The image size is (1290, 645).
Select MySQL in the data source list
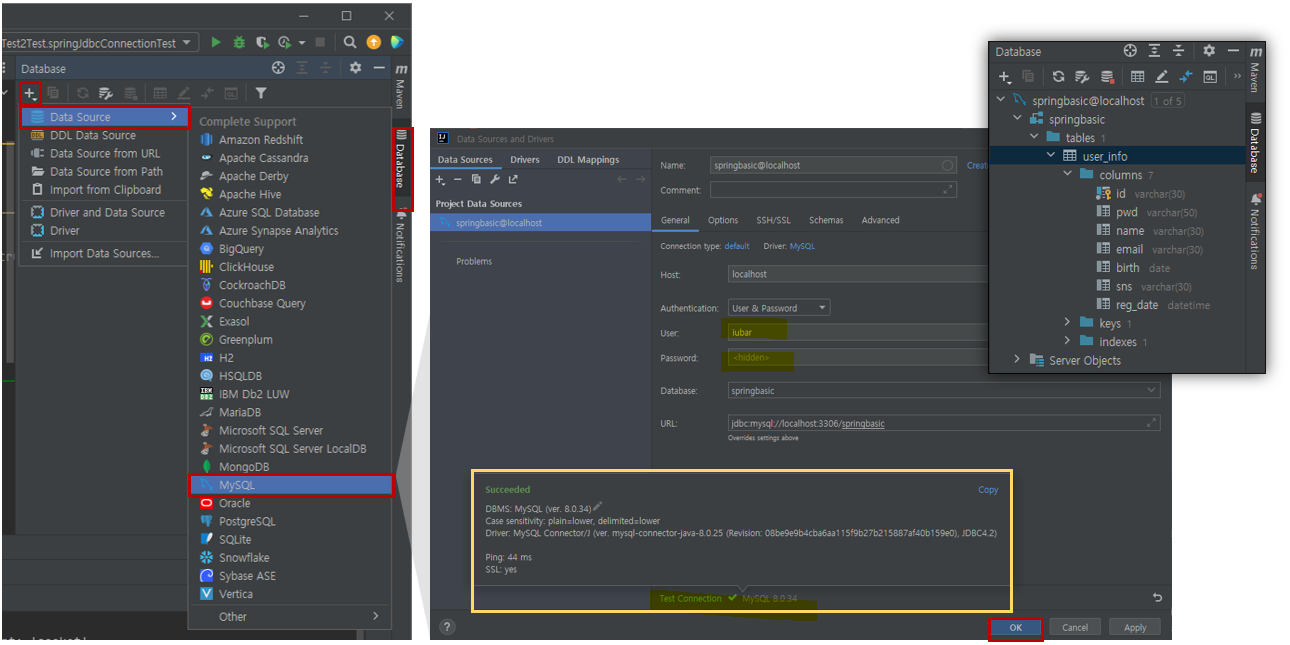click(x=291, y=485)
